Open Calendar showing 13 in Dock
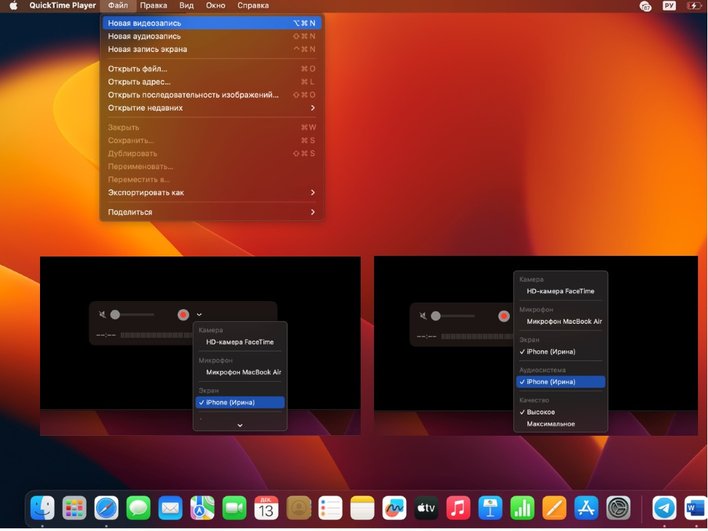708x531 pixels. point(266,508)
